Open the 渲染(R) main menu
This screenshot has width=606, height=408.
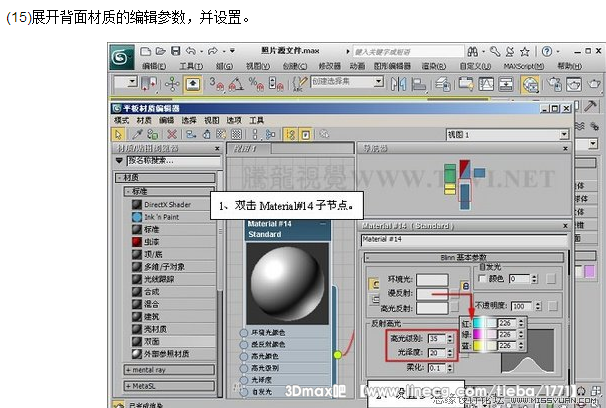[433, 66]
